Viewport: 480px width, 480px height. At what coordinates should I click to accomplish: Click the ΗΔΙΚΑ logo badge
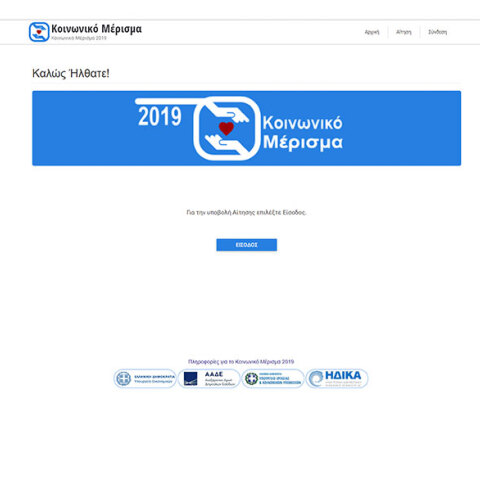point(337,378)
